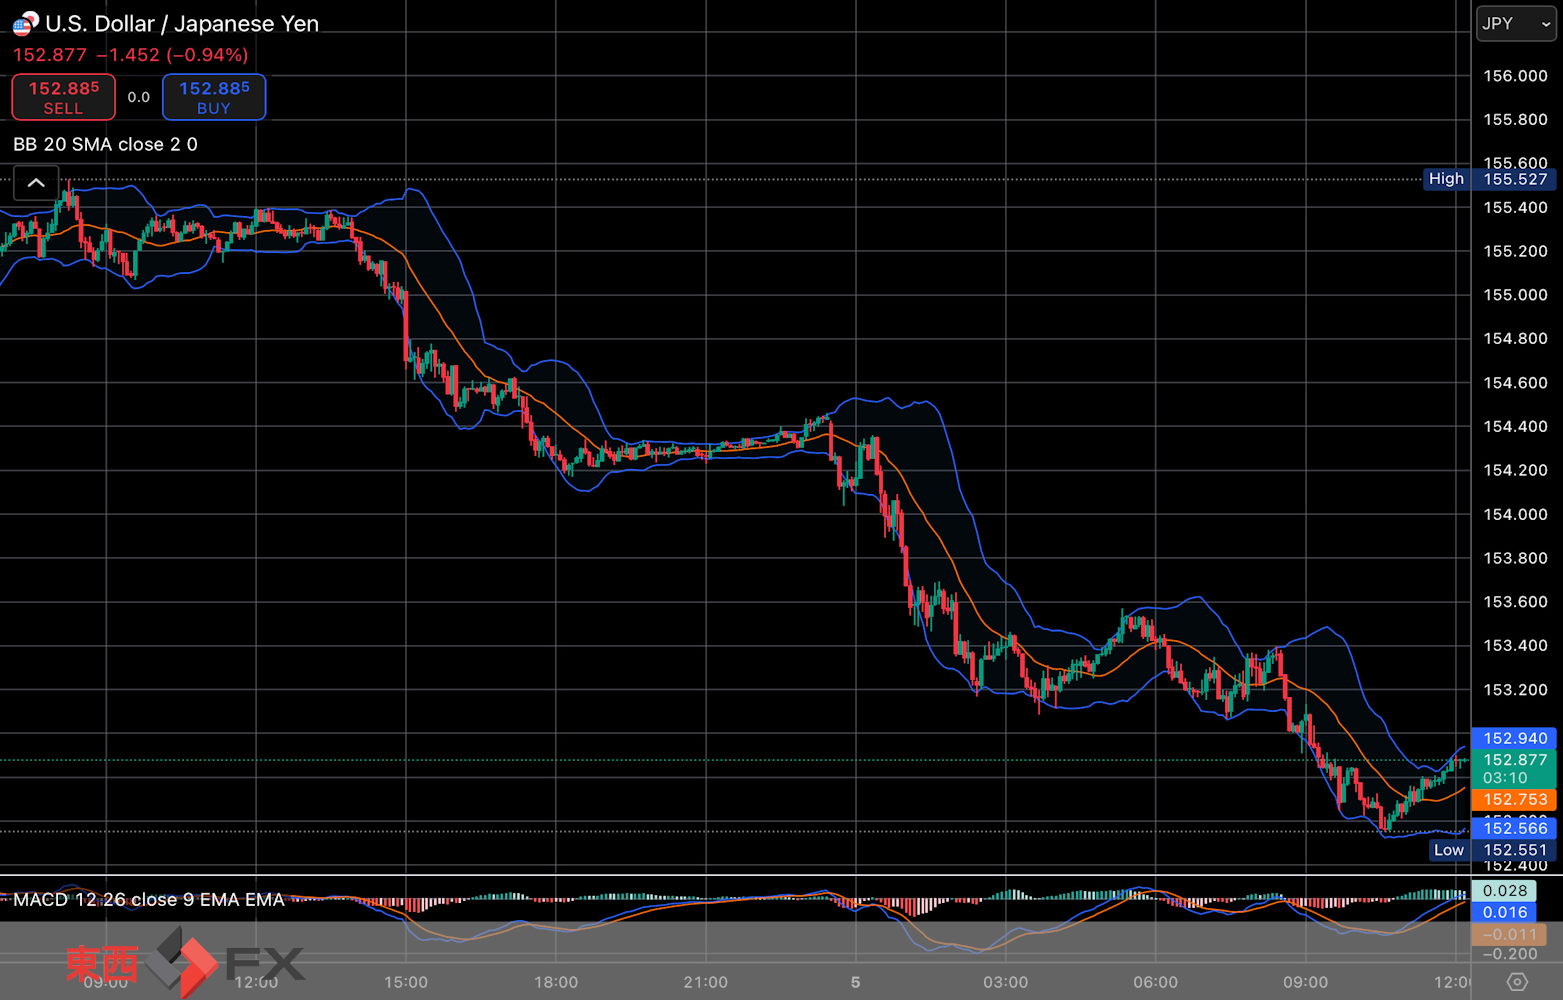This screenshot has width=1563, height=1000.
Task: Click the brown -0.011 signal value label
Action: [x=1509, y=934]
